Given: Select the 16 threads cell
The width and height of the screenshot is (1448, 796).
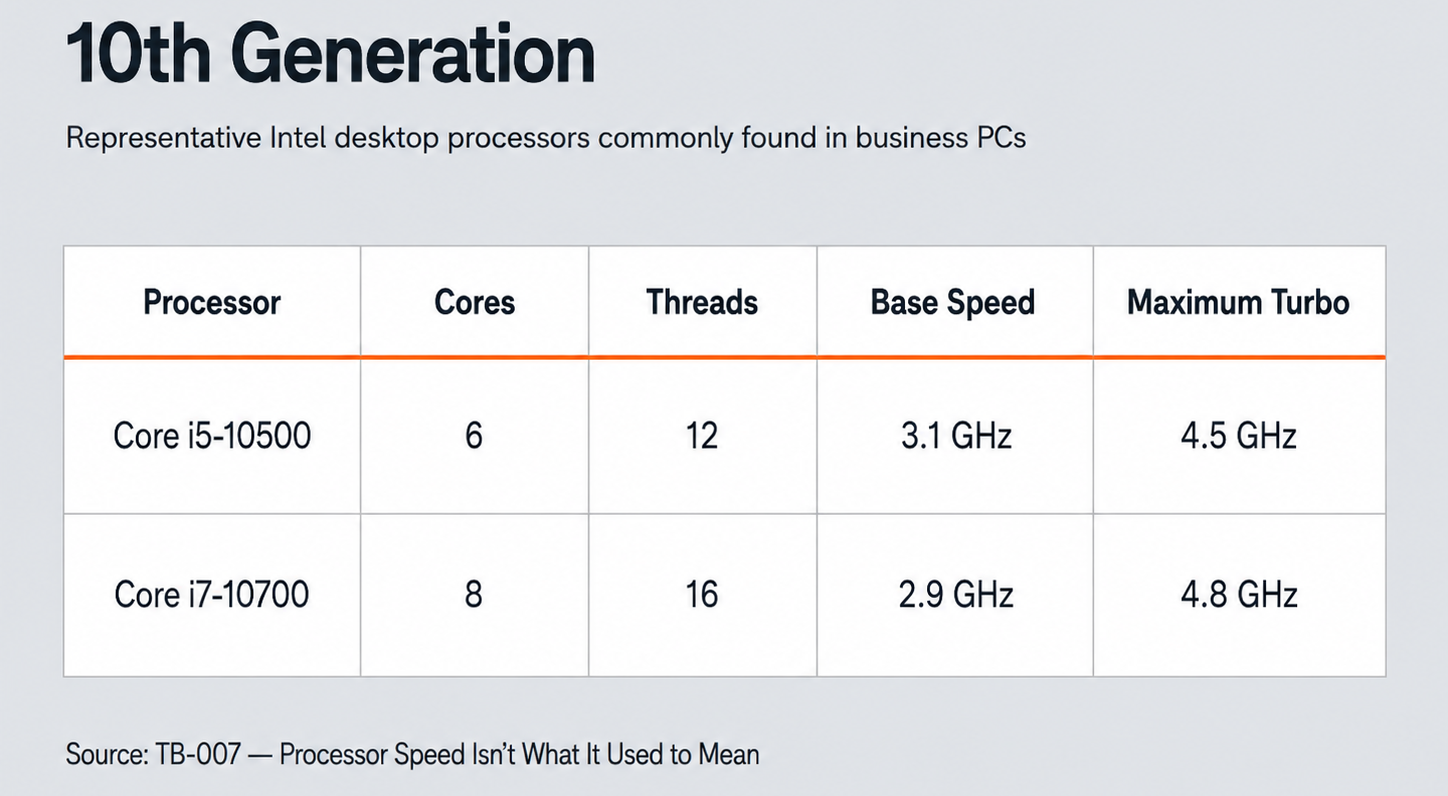Looking at the screenshot, I should [702, 595].
